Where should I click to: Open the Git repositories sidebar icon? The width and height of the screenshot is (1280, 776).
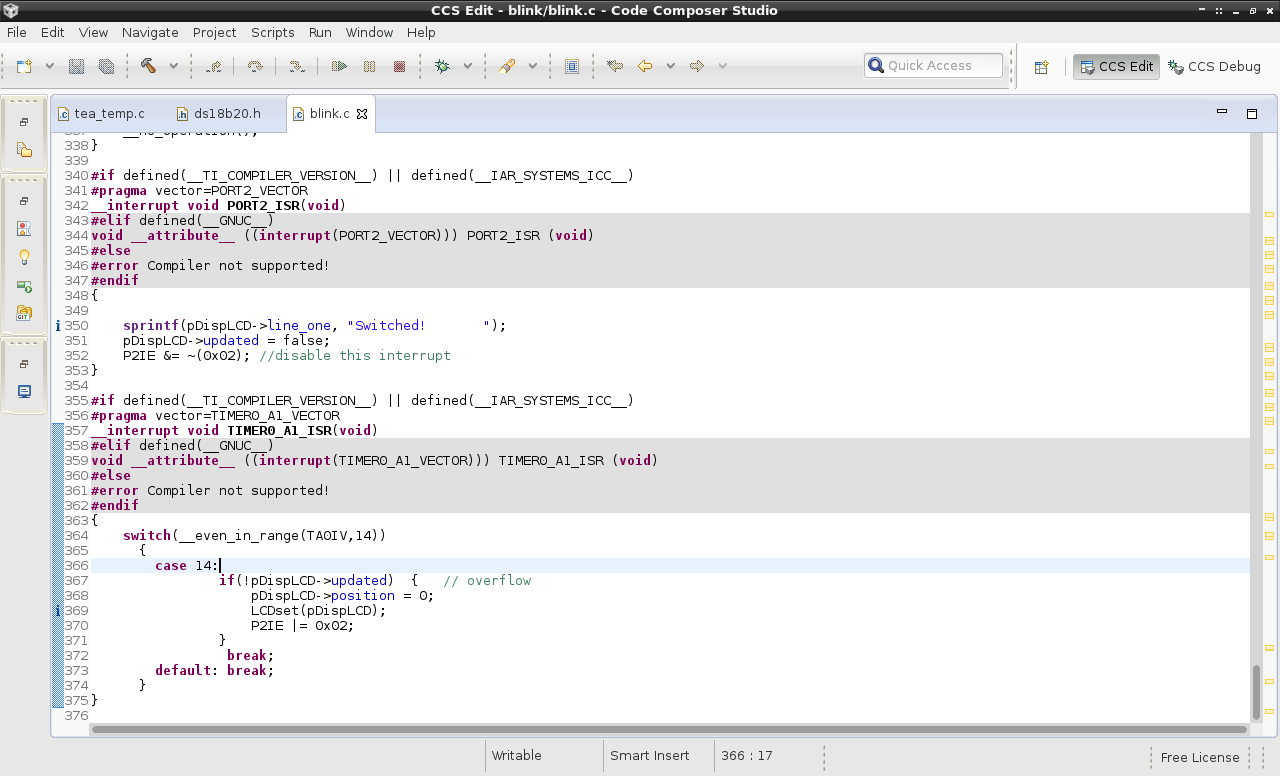[25, 313]
